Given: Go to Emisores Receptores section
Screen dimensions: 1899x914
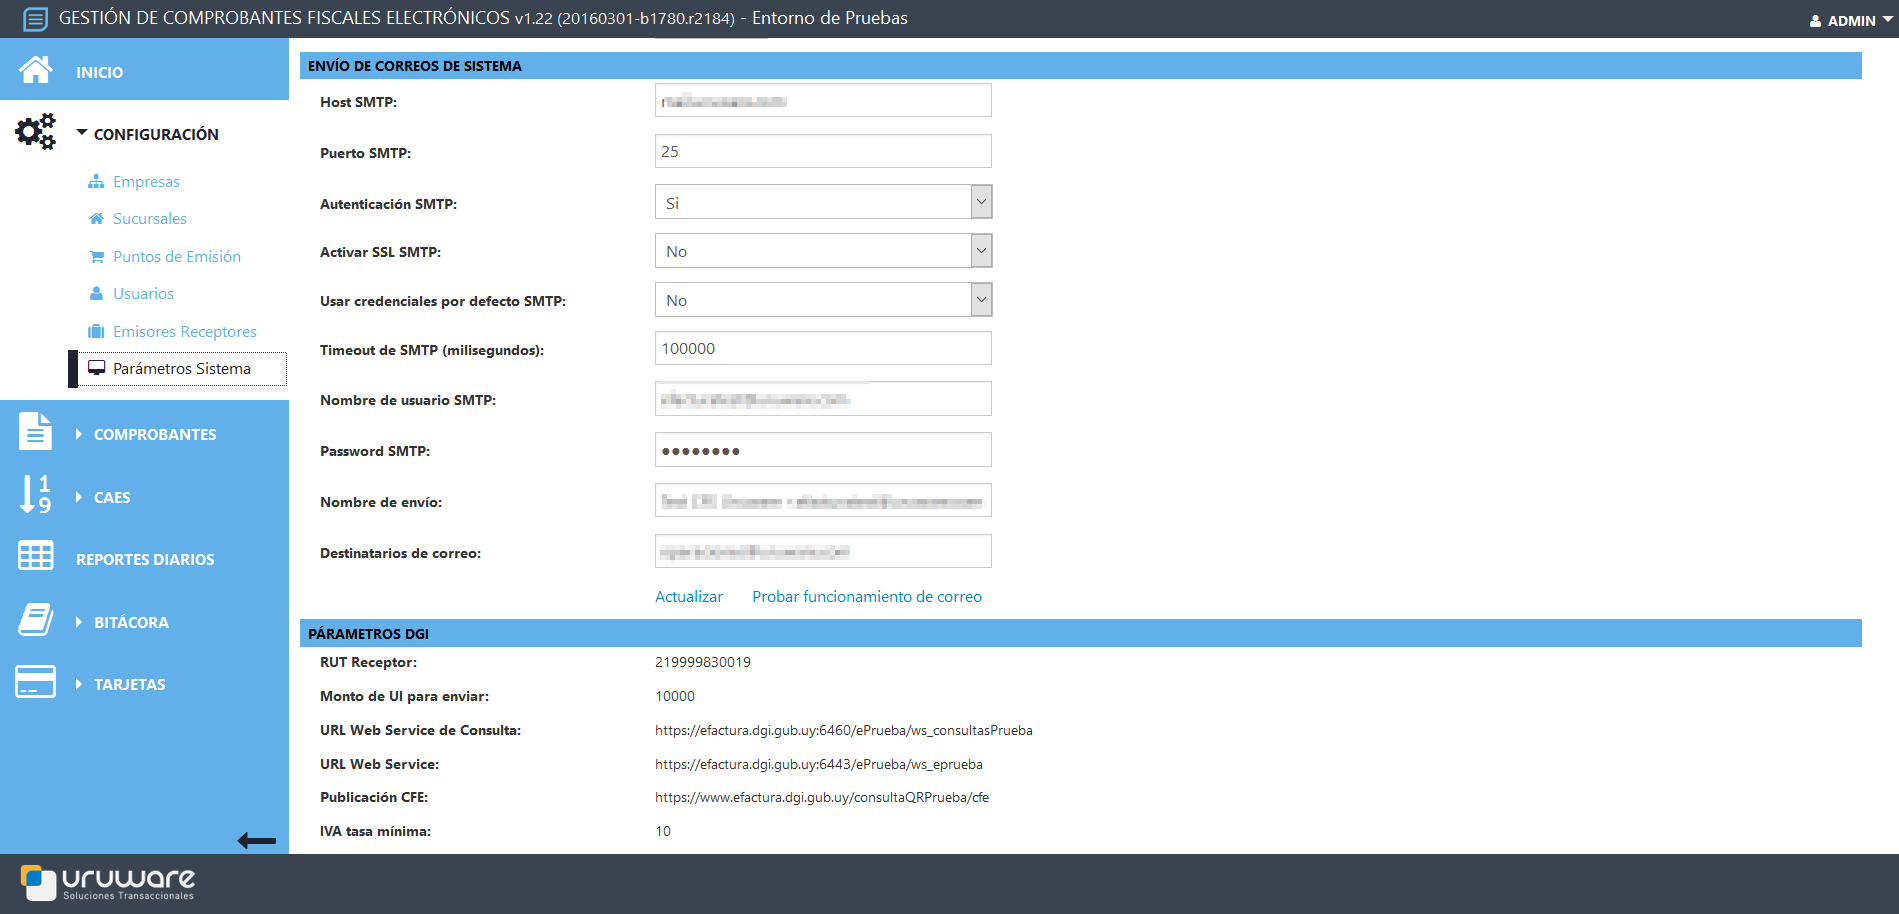Looking at the screenshot, I should coord(184,331).
